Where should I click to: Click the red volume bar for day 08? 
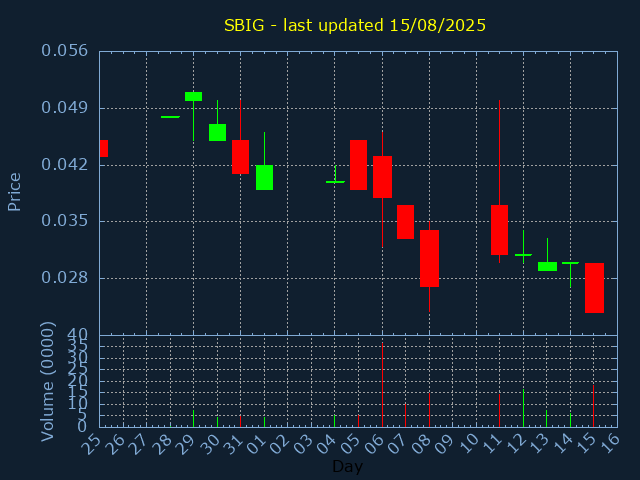[429, 410]
